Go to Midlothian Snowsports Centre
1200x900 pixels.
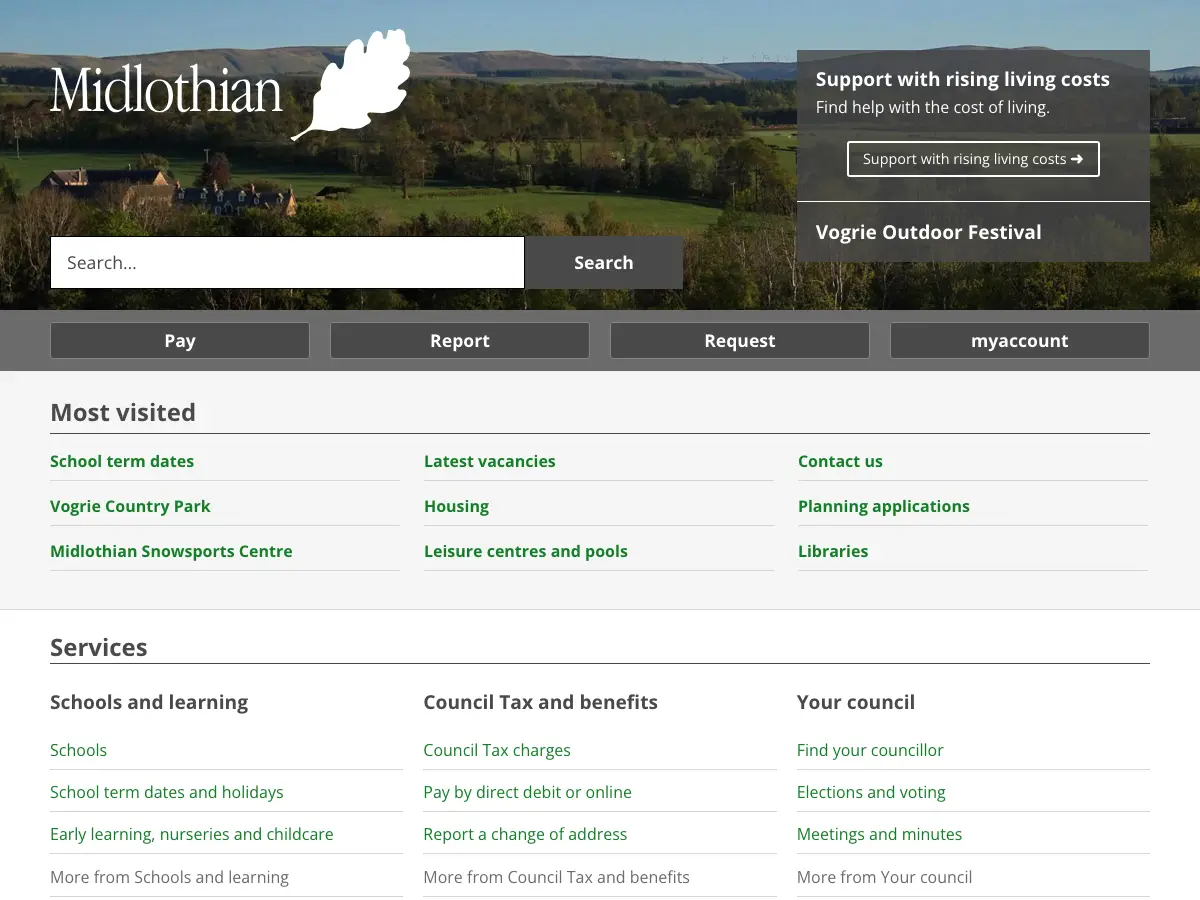(x=171, y=551)
